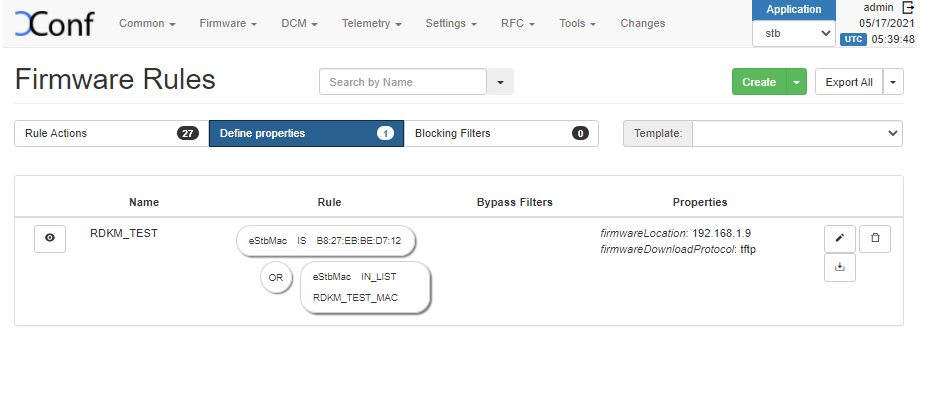Click the XConf logo

coord(54,24)
